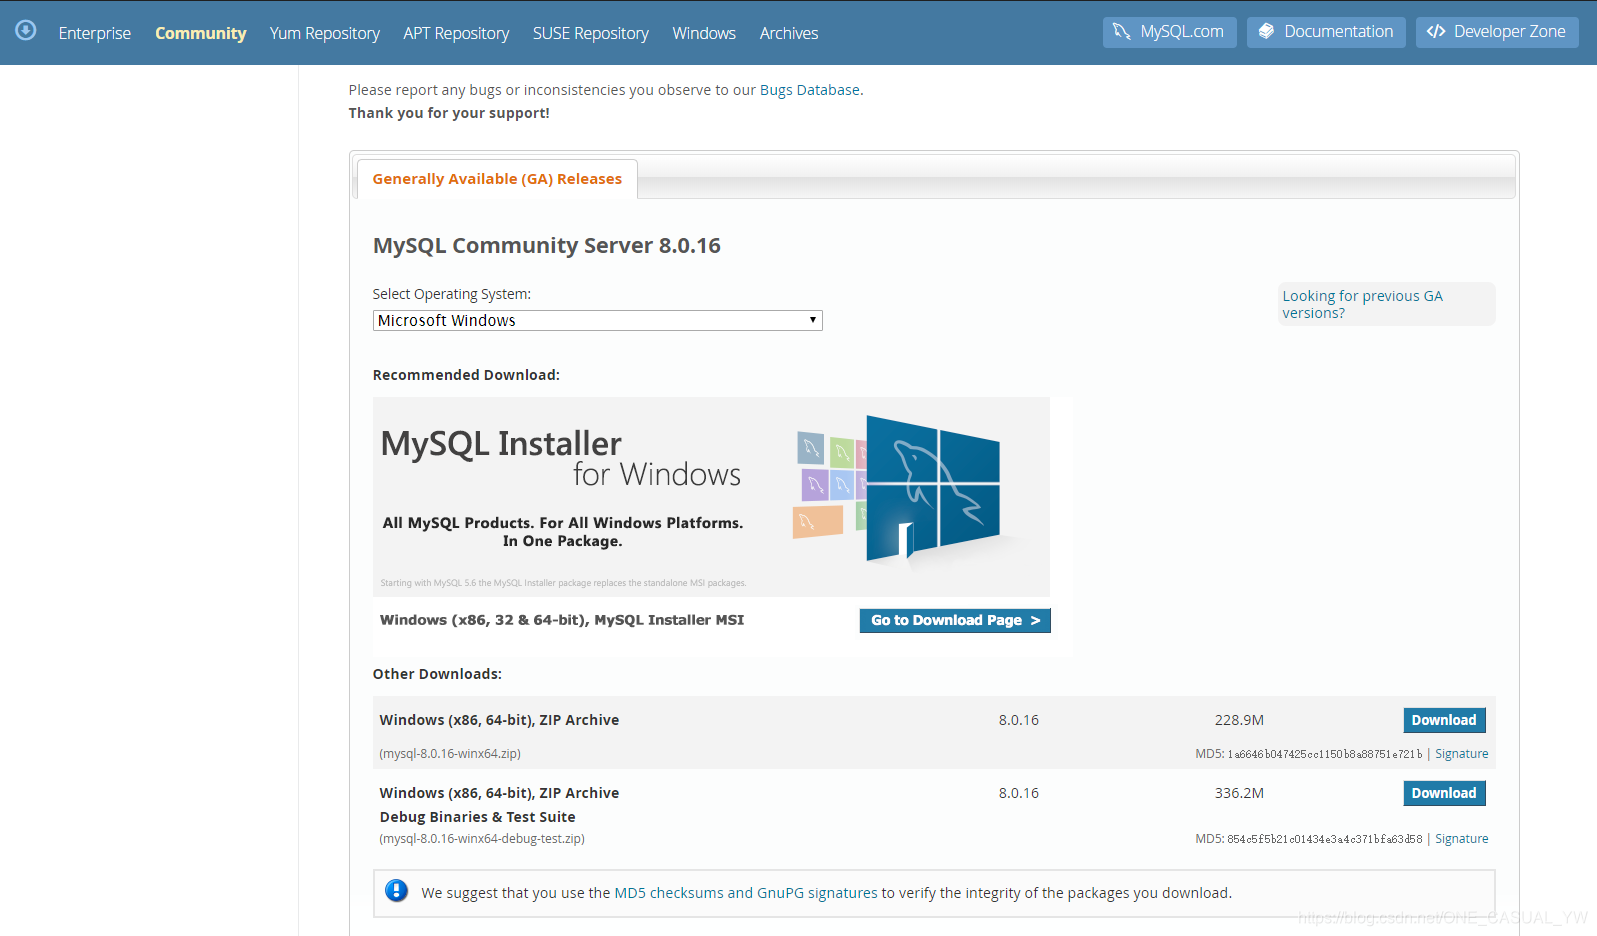Follow the Bugs Database link
1597x936 pixels.
(x=810, y=90)
